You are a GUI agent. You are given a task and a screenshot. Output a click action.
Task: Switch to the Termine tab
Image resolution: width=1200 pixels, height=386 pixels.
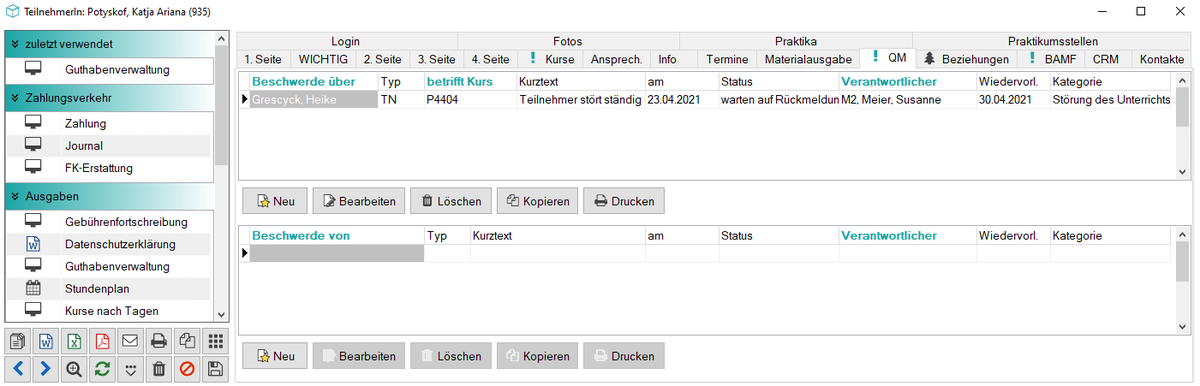click(x=727, y=59)
